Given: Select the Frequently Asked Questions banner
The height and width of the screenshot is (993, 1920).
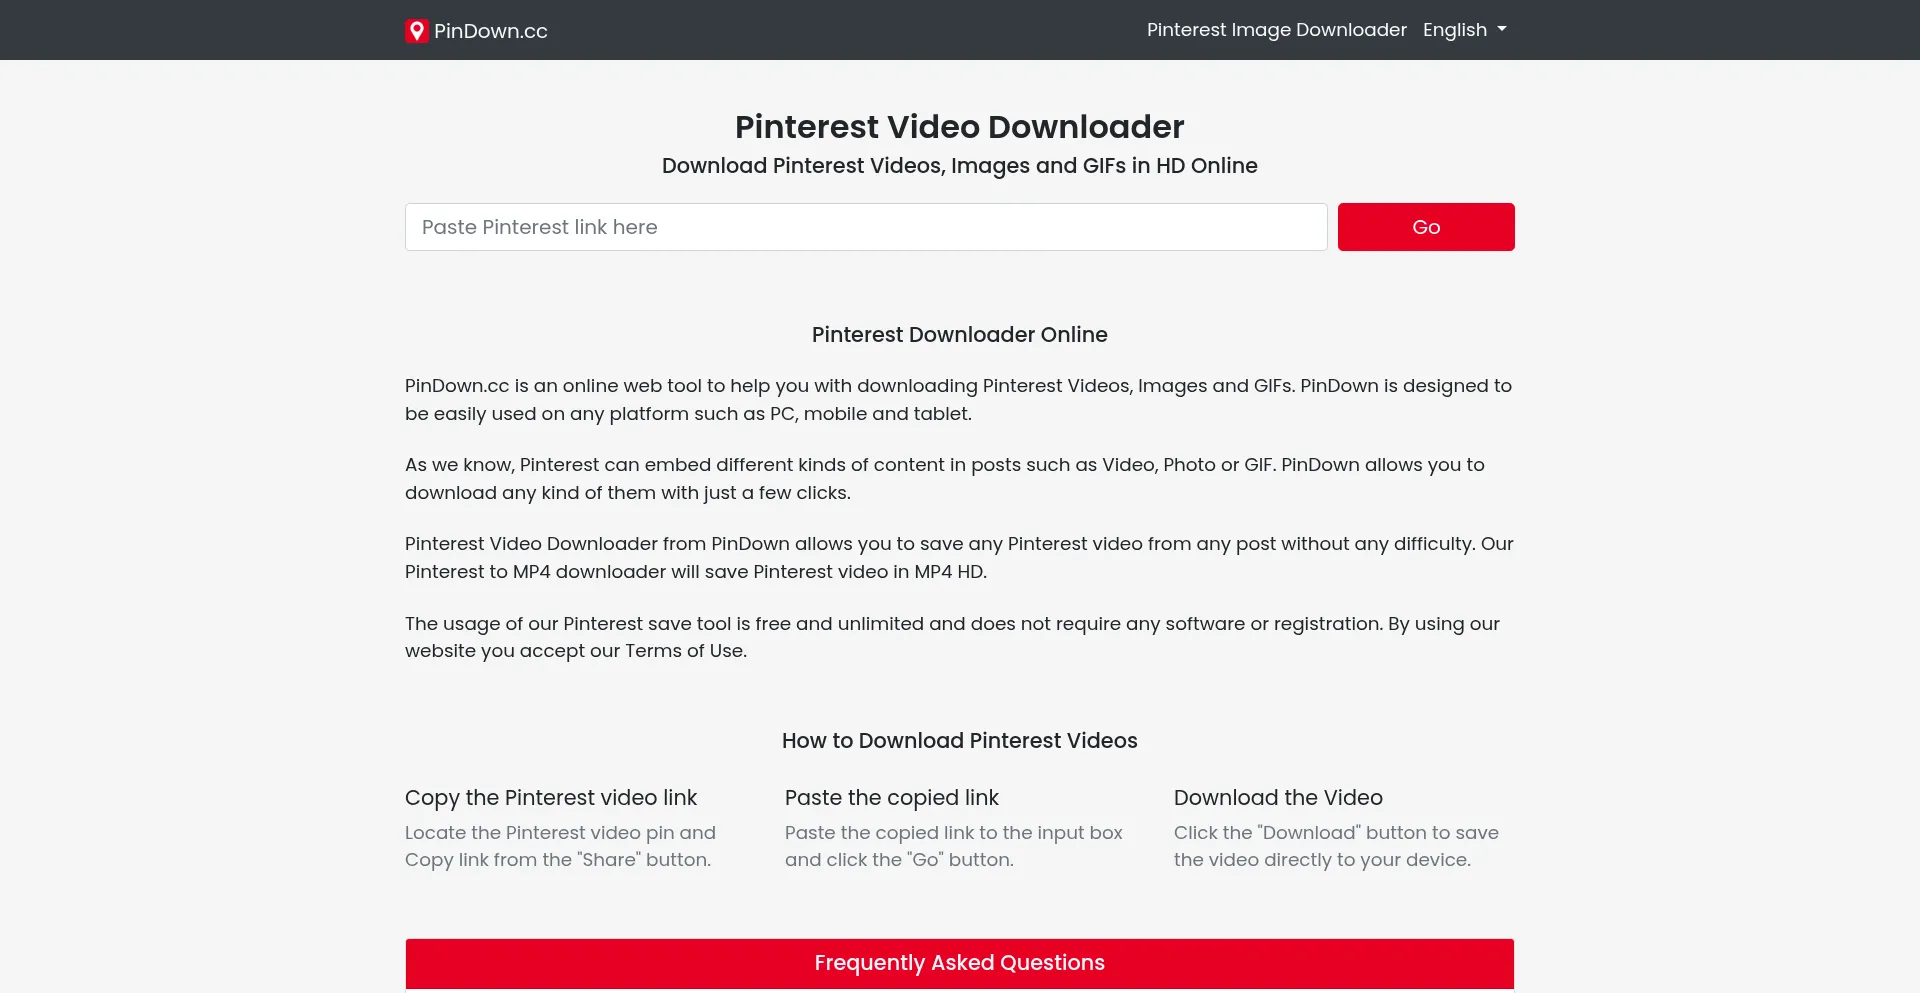Looking at the screenshot, I should click(x=959, y=963).
